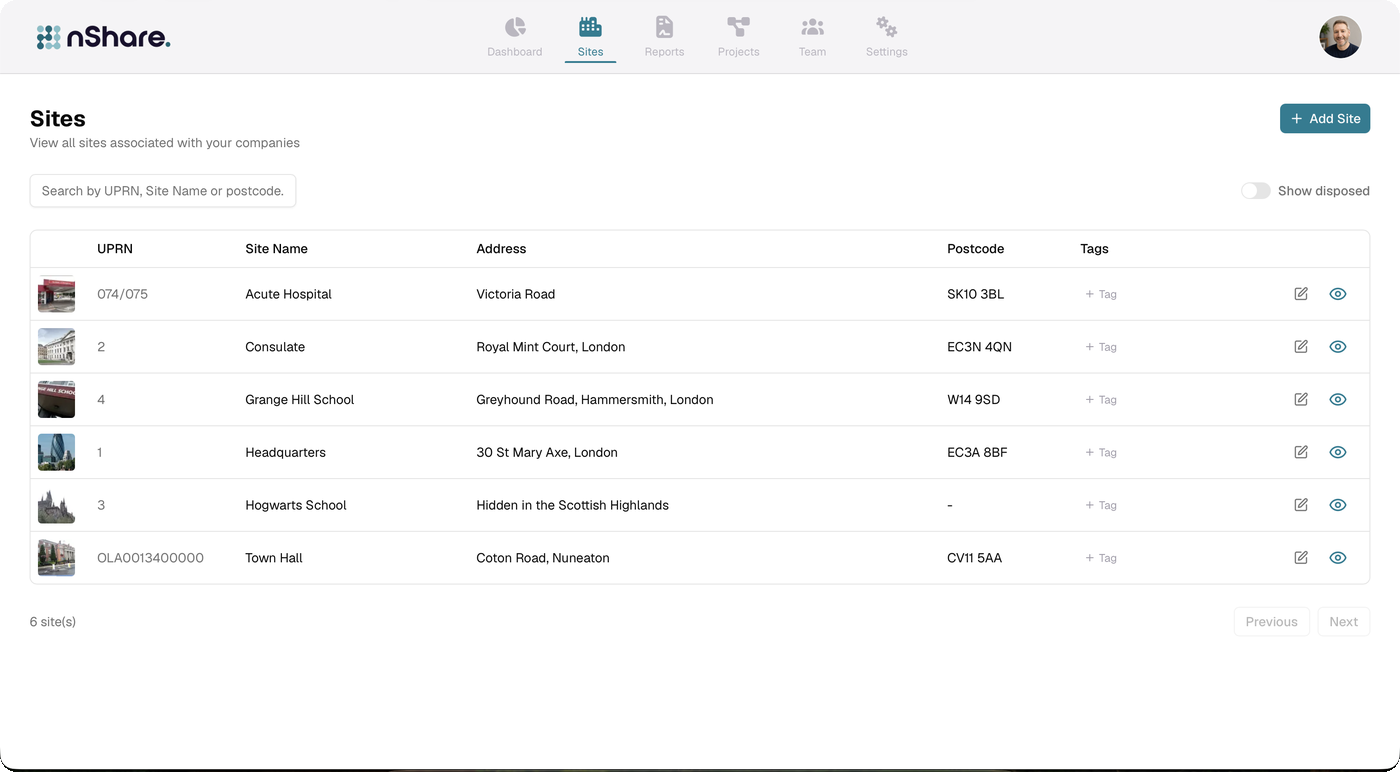The image size is (1400, 772).
Task: Go to Projects diagram icon
Action: point(738,27)
